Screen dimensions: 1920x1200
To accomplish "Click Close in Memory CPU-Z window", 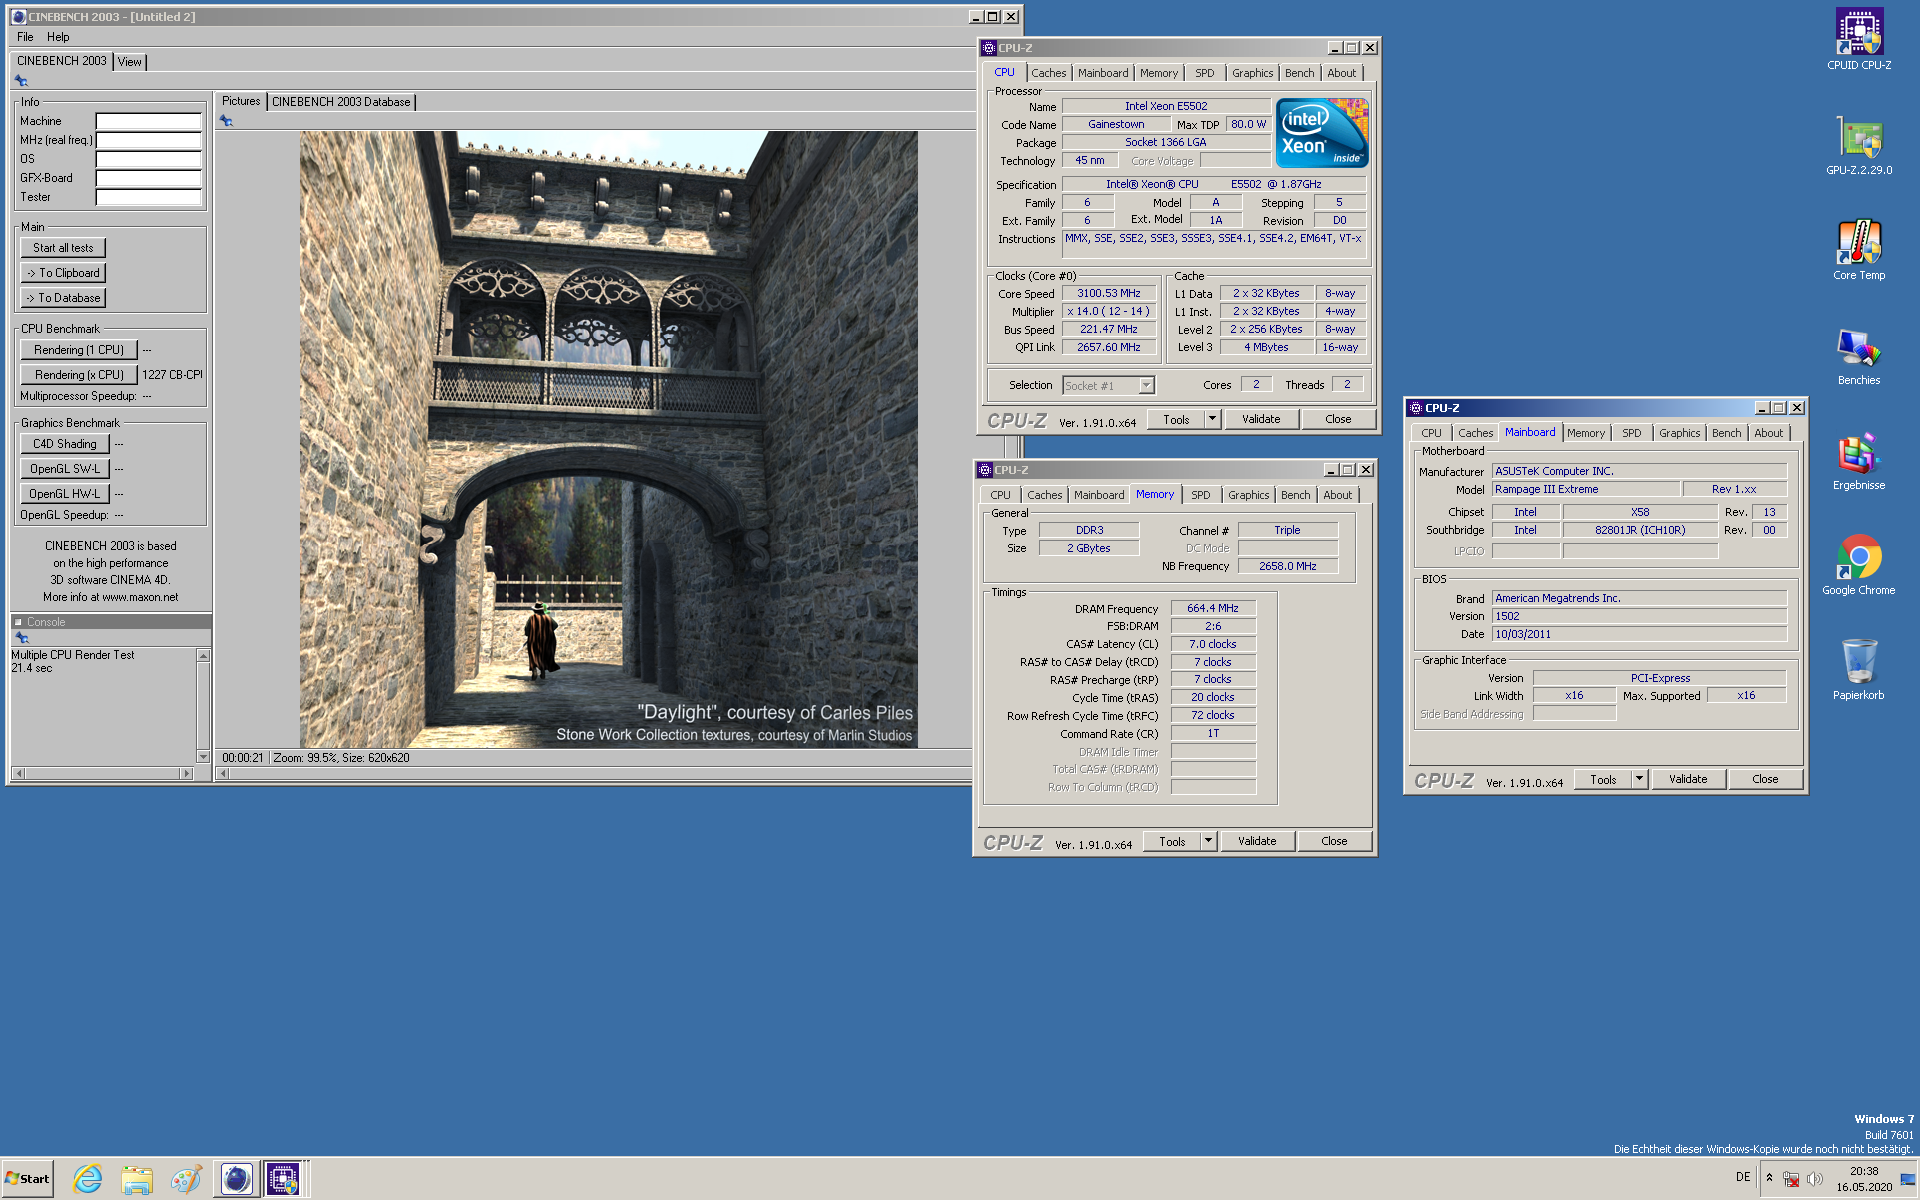I will (1334, 841).
